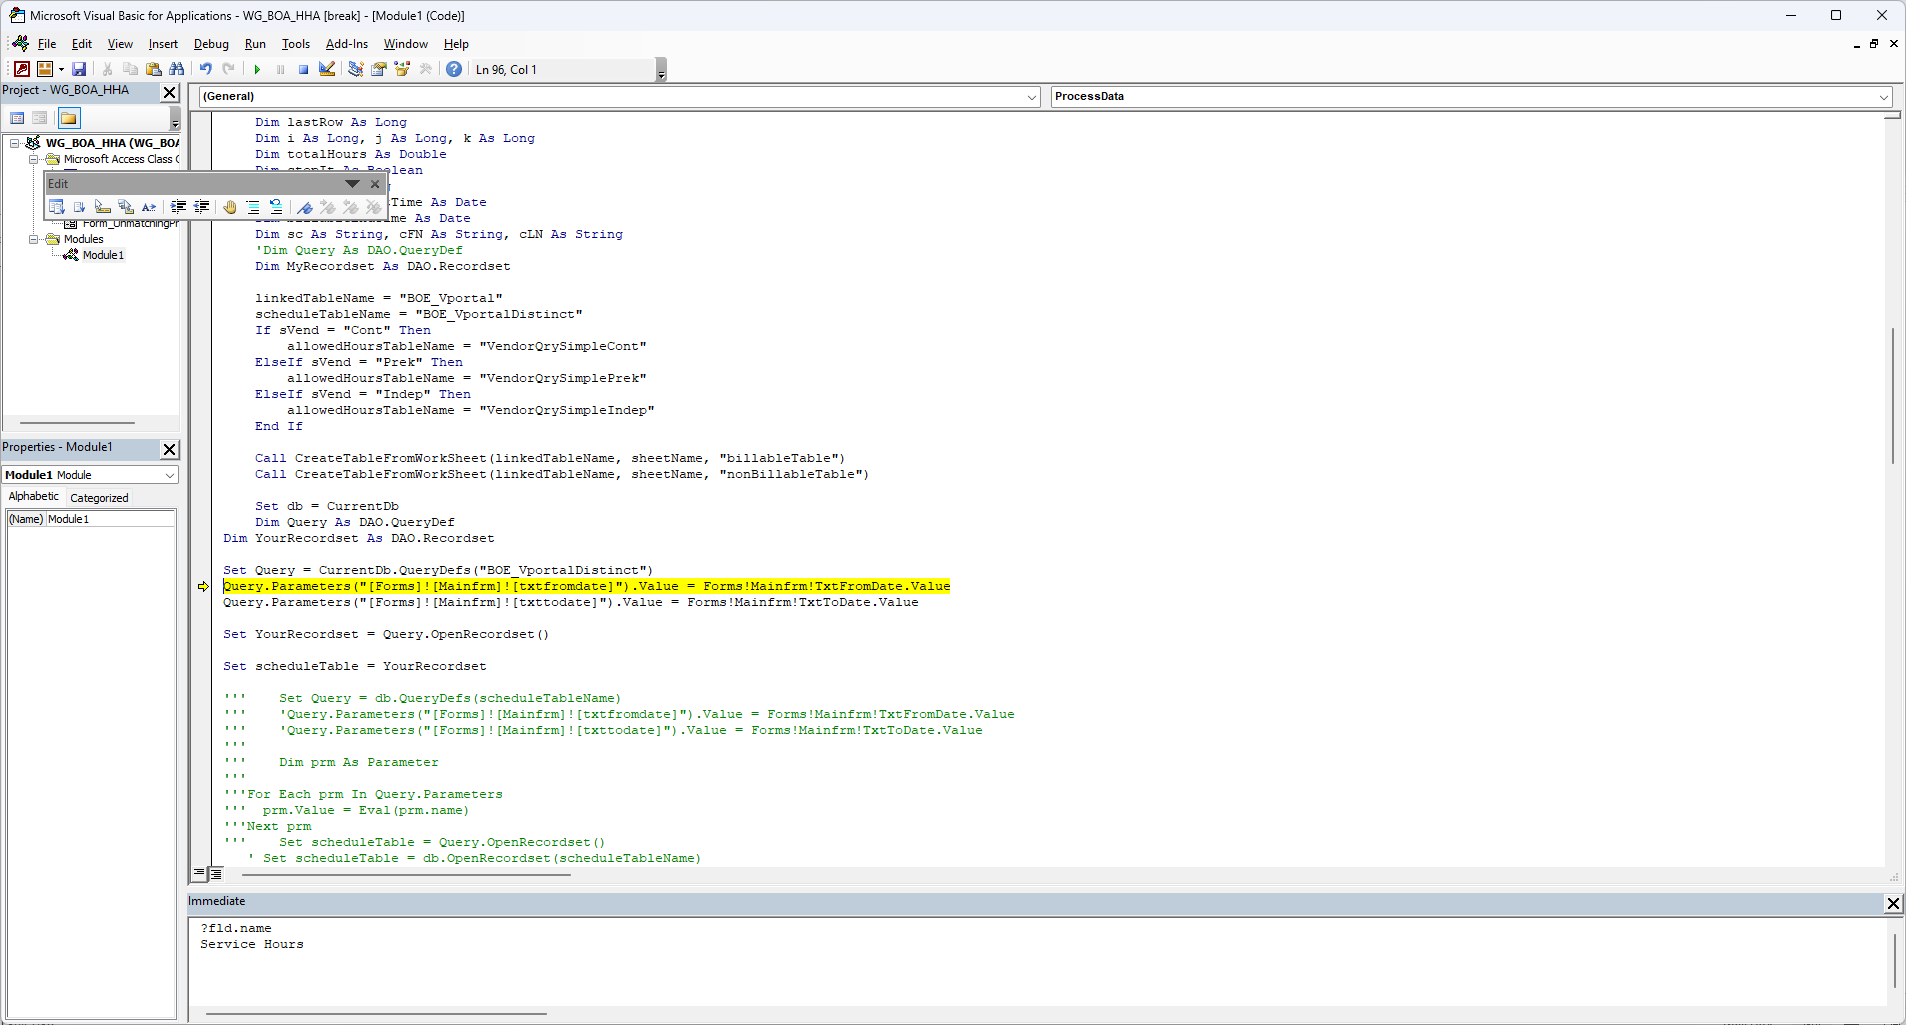Open the Project Explorer icon
Viewport: 1906px width, 1025px height.
[x=355, y=69]
